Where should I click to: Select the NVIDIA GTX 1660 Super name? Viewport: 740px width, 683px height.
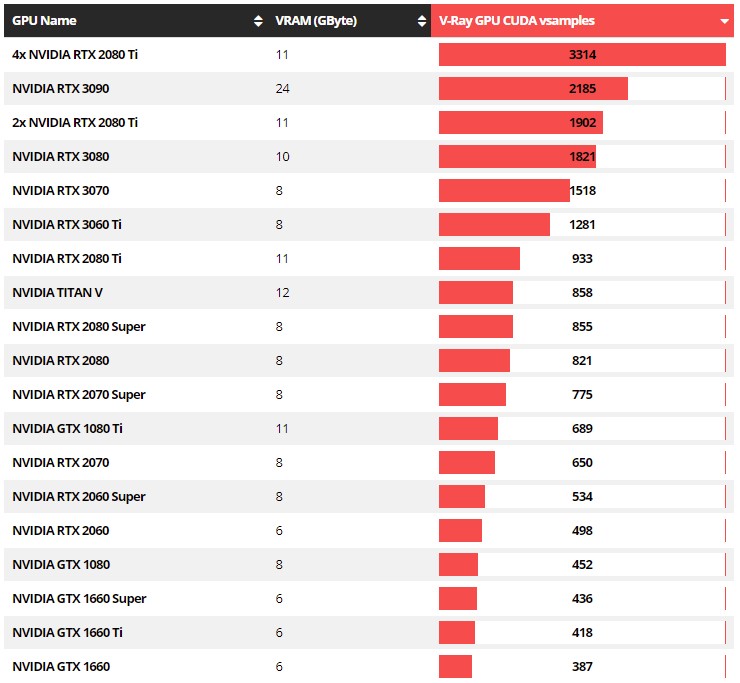(x=79, y=598)
